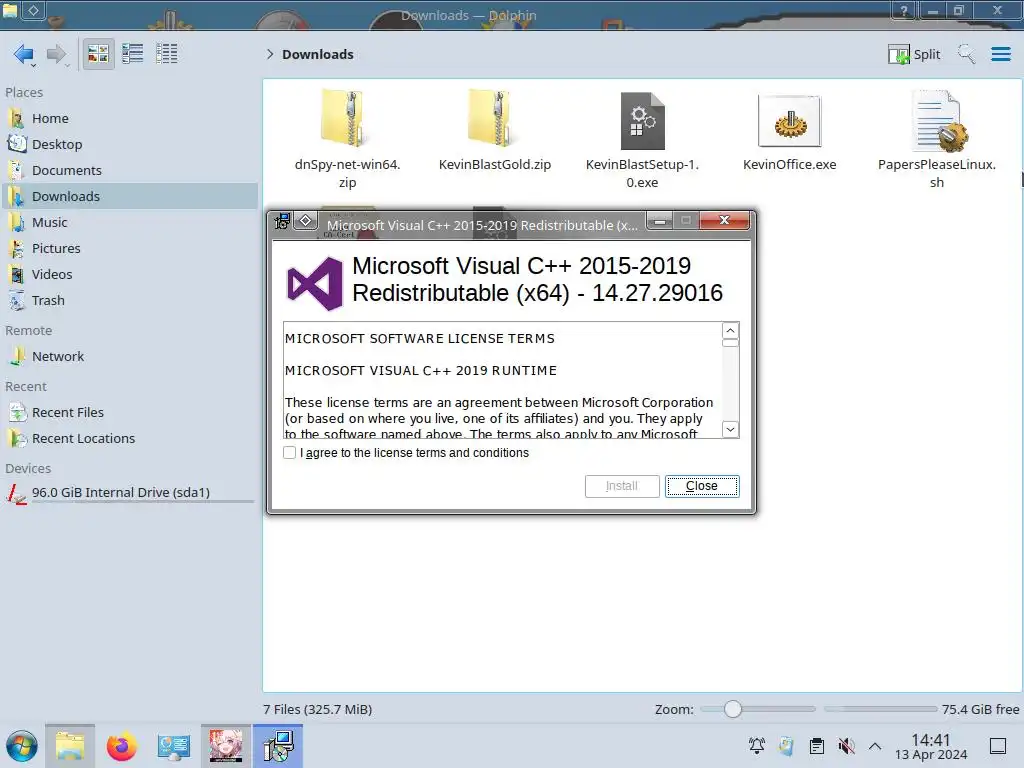Open notifications bell in system tray
The height and width of the screenshot is (768, 1024).
[757, 746]
